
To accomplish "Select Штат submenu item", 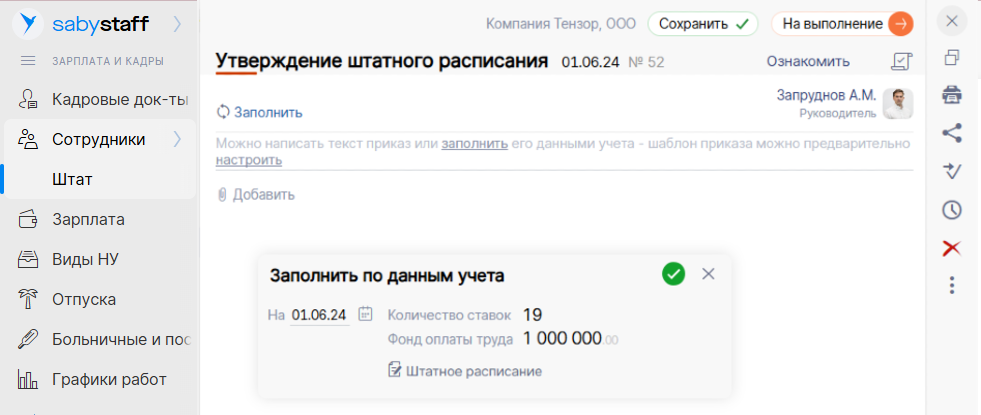I will coord(72,179).
